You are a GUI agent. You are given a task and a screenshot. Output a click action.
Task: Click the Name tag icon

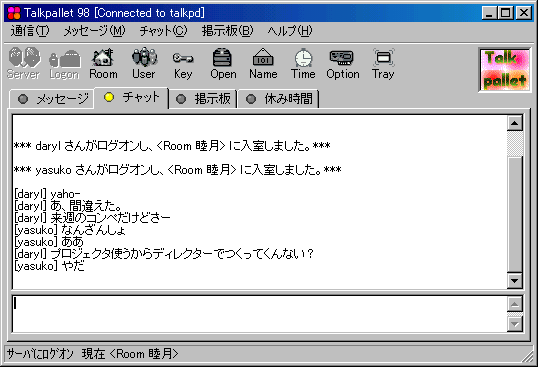point(263,63)
